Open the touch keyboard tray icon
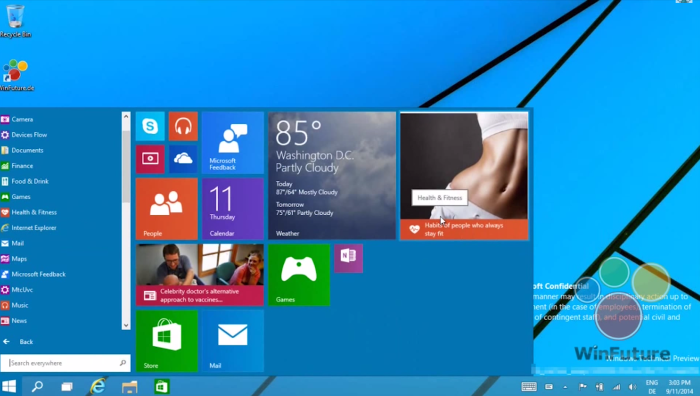Viewport: 700px width, 396px height. [x=529, y=387]
